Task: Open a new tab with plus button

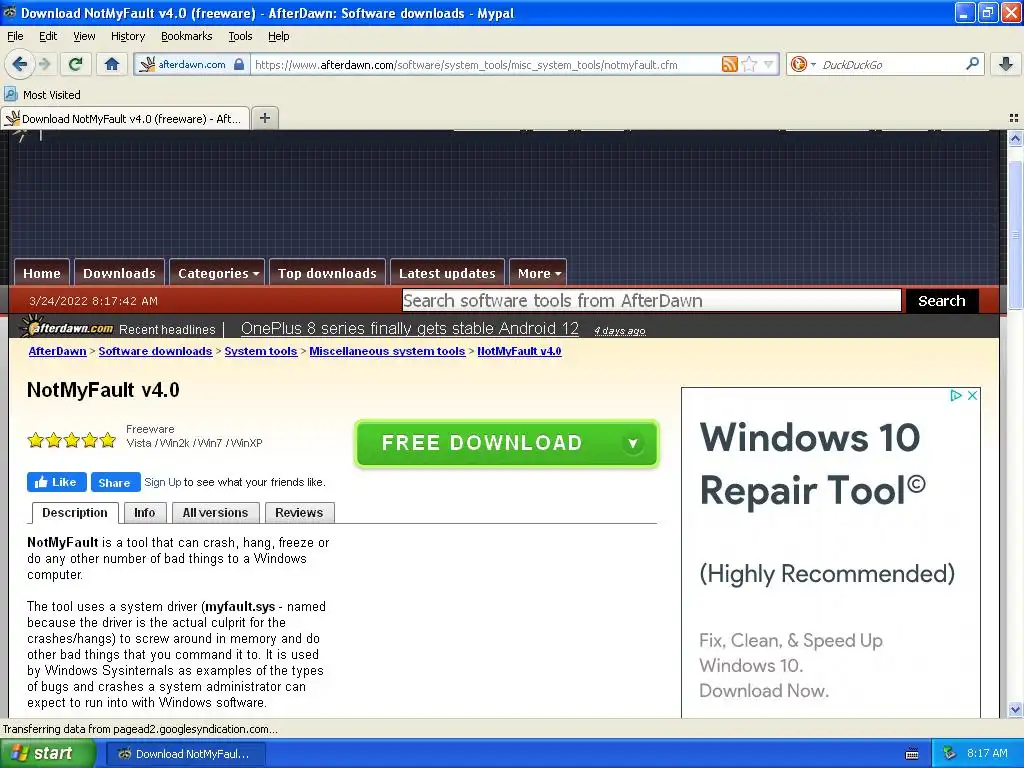Action: pos(264,118)
